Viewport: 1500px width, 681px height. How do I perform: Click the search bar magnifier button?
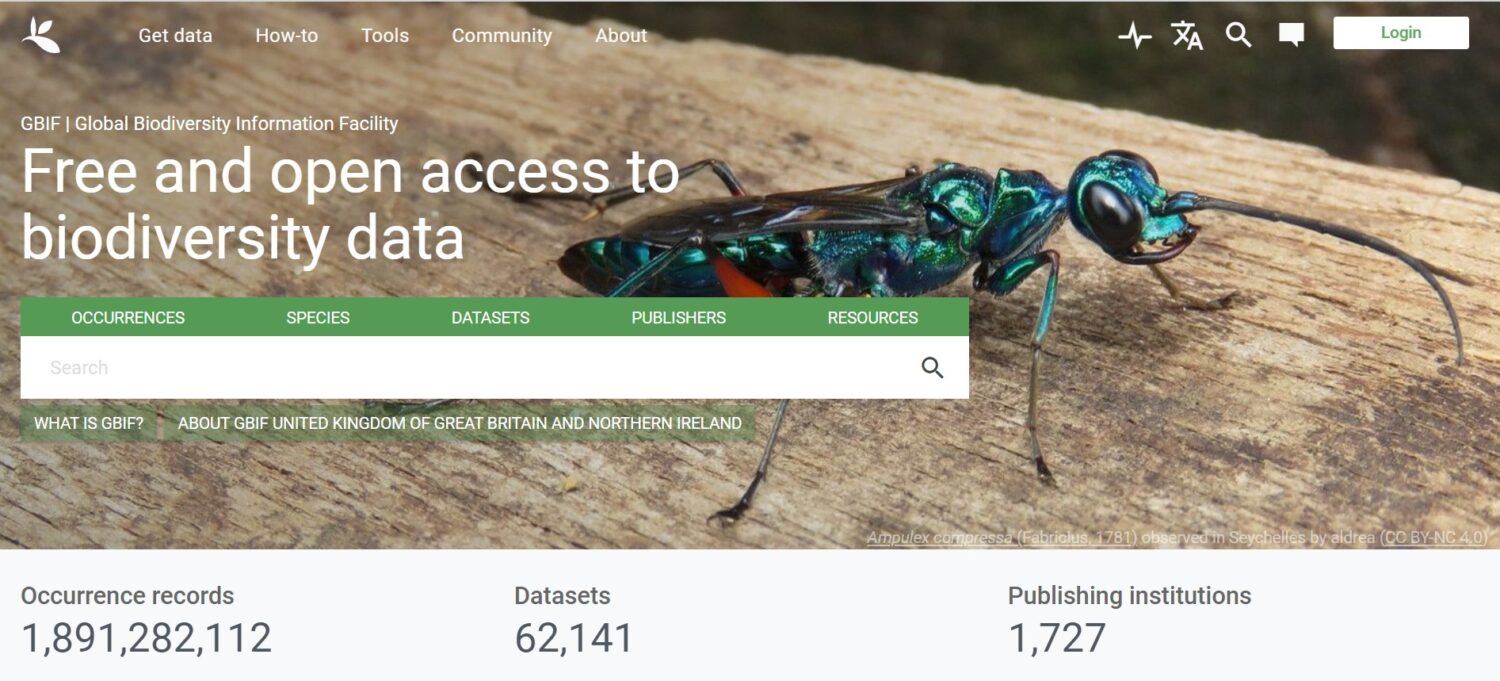[x=932, y=368]
